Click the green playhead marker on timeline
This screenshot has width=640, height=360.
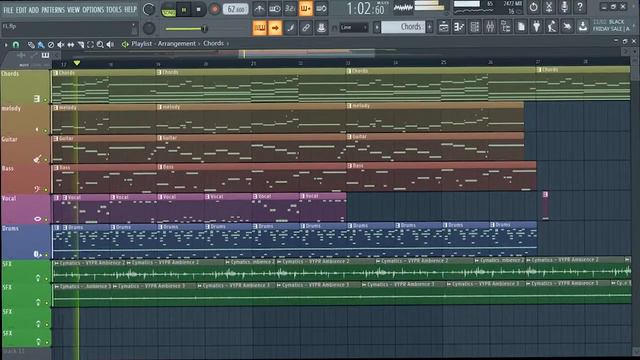point(77,63)
